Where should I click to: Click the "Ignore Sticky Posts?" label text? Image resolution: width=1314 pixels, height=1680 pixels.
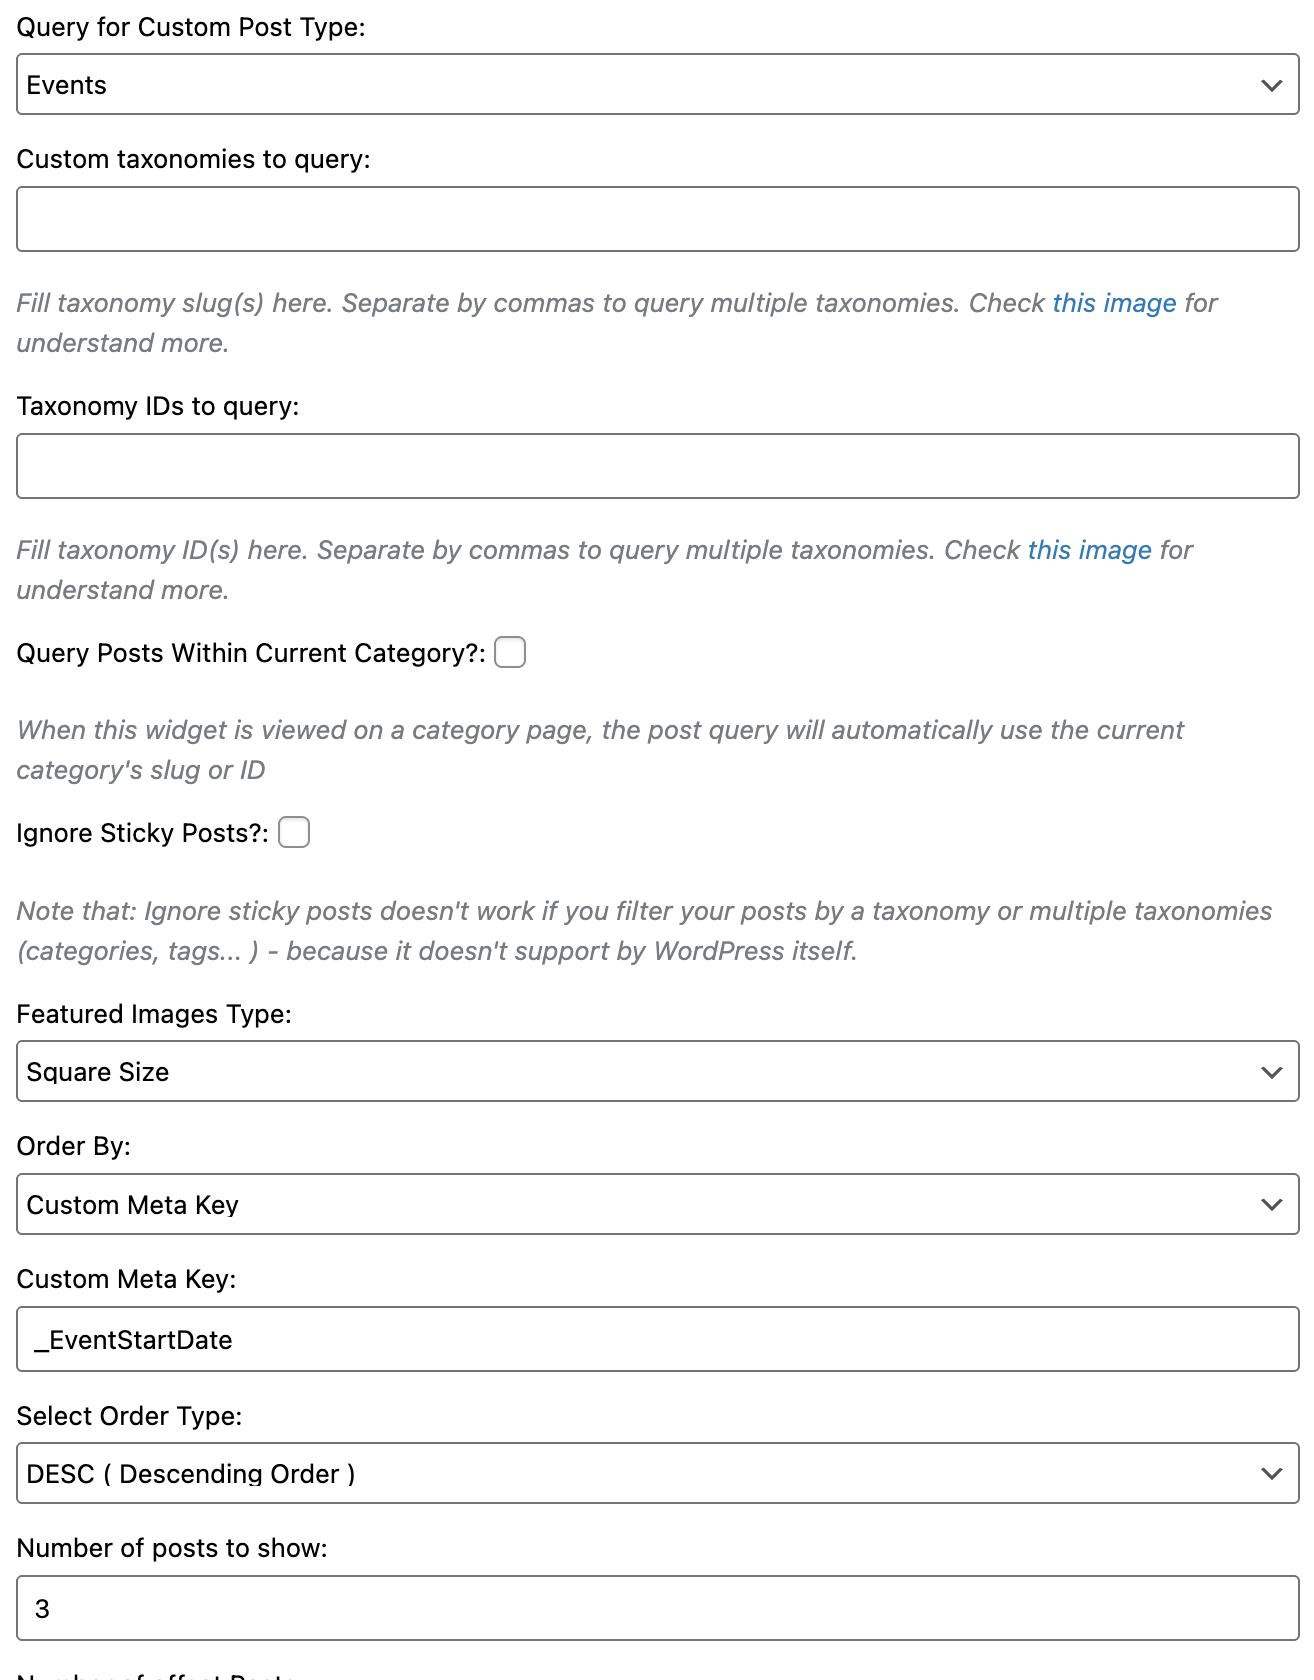(142, 833)
